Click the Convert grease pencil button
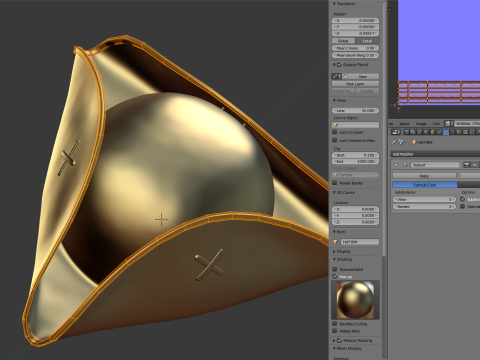Image resolution: width=480 pixels, height=360 pixels. pos(367,91)
